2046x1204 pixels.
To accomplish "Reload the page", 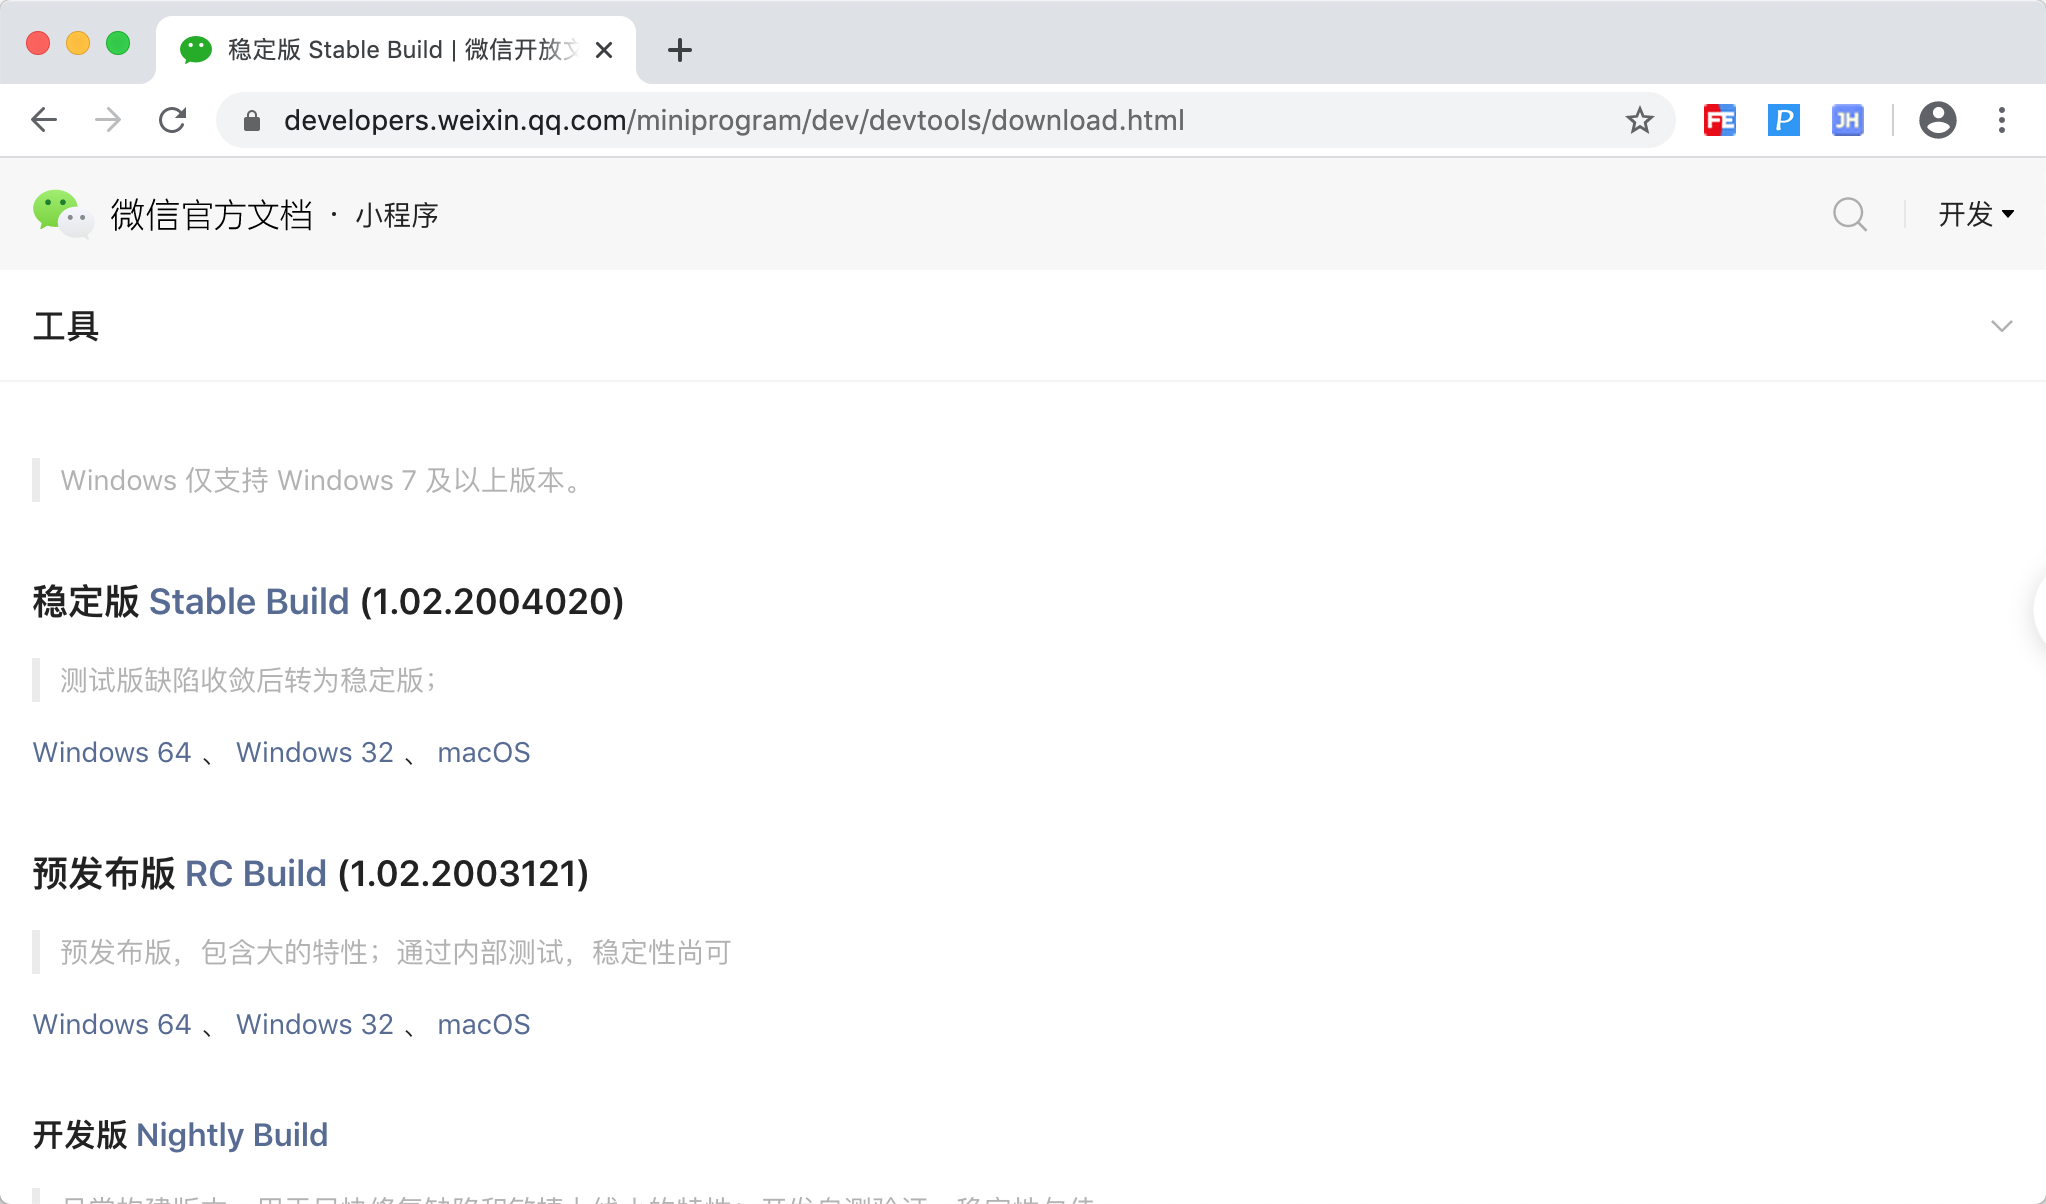I will 173,121.
